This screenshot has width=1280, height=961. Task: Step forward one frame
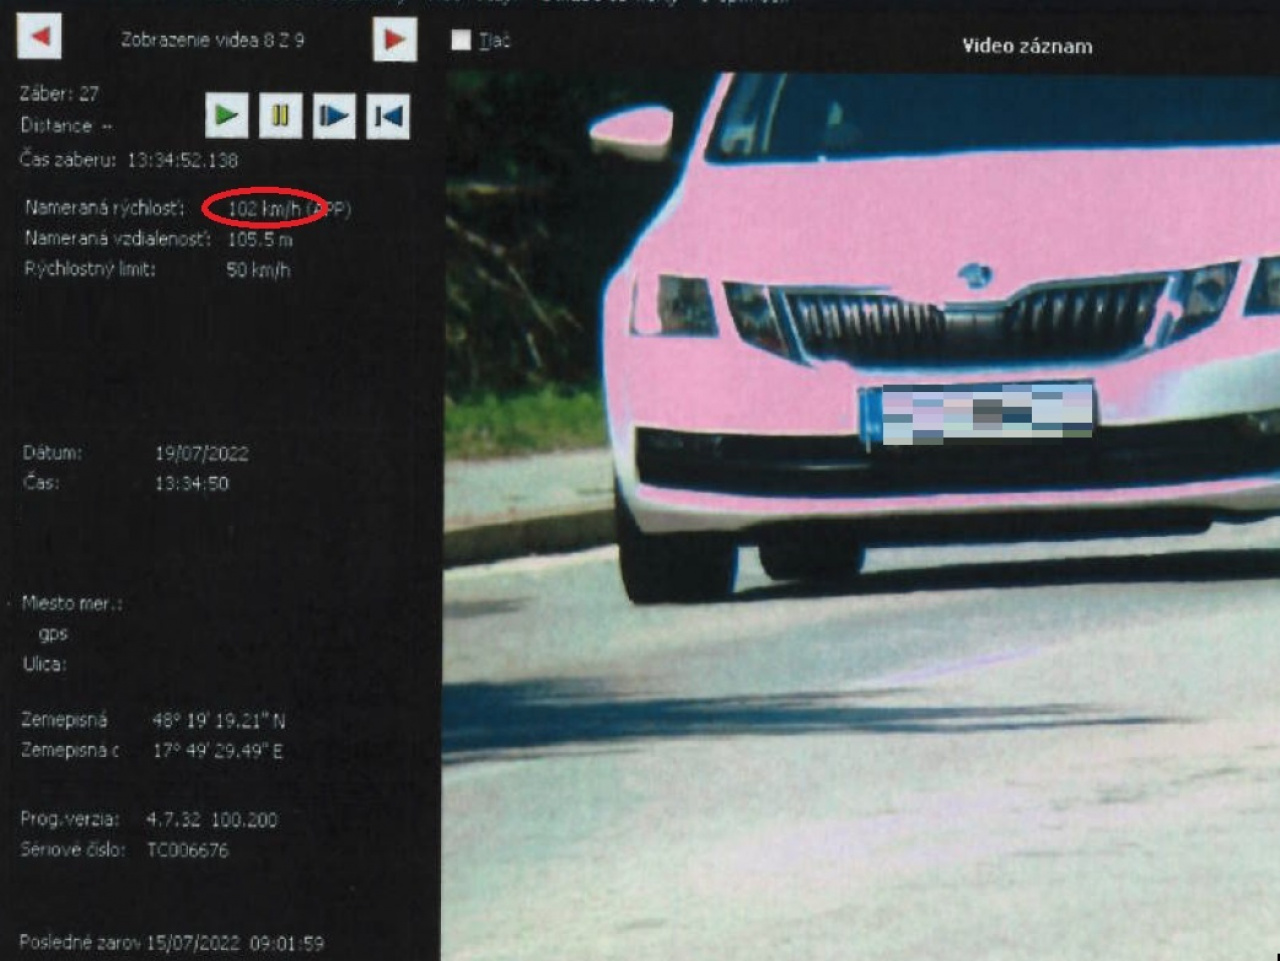click(334, 116)
